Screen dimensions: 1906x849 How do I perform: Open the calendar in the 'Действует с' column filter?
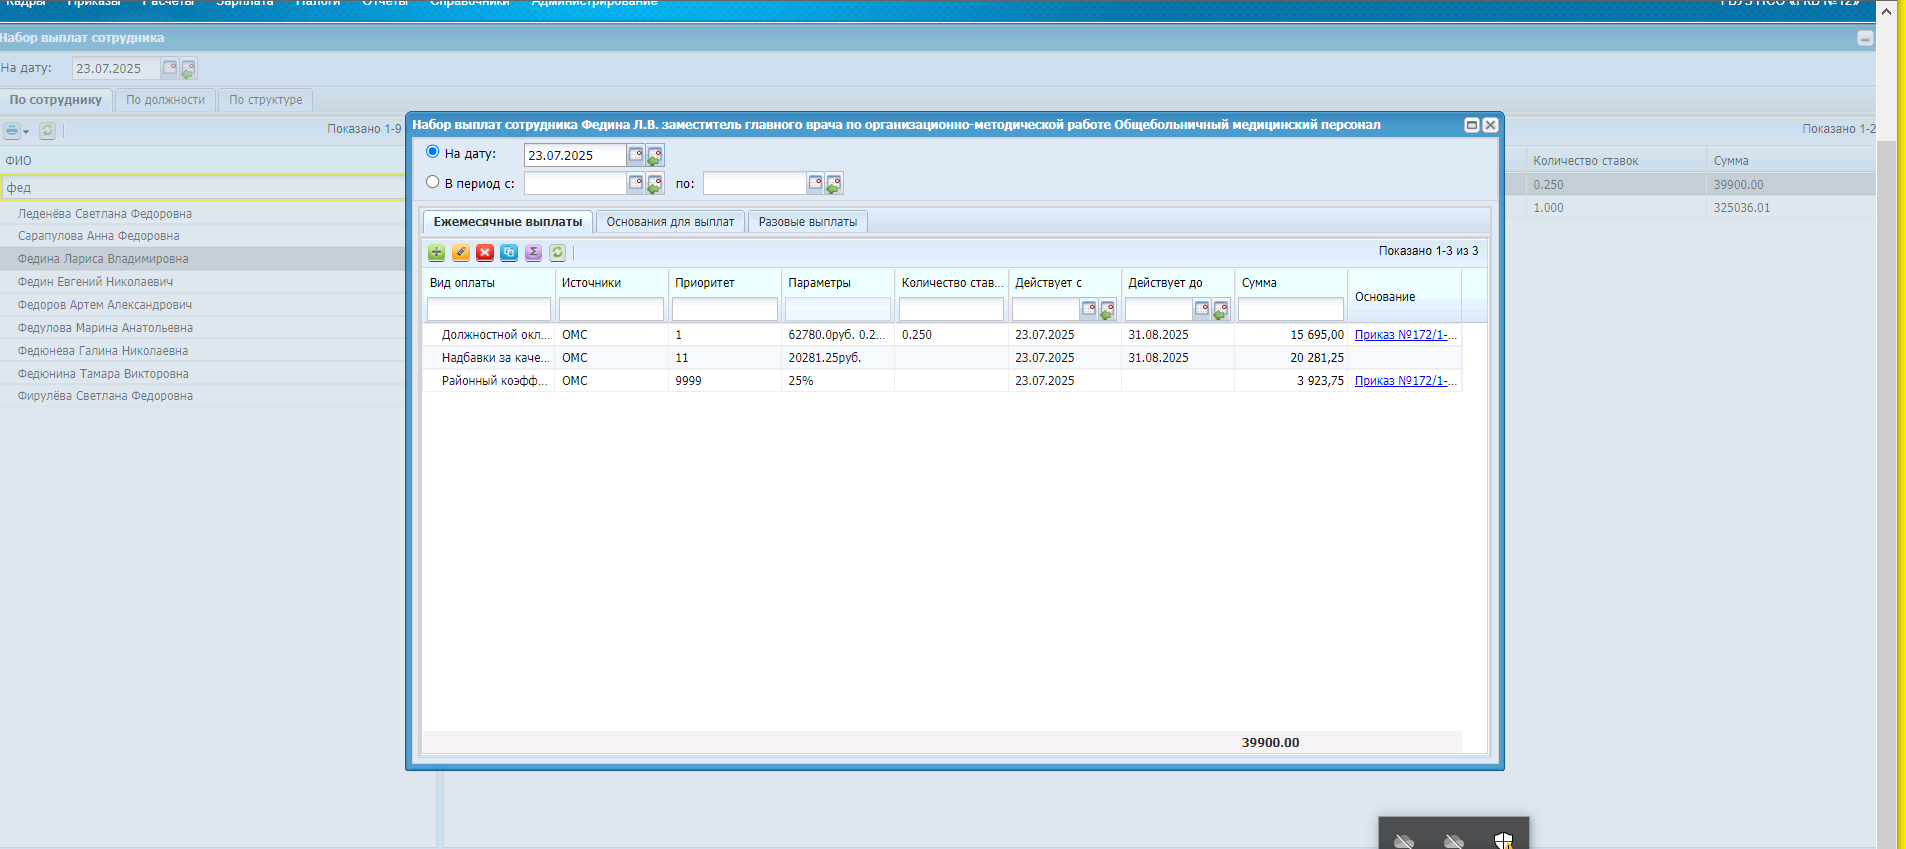point(1089,309)
